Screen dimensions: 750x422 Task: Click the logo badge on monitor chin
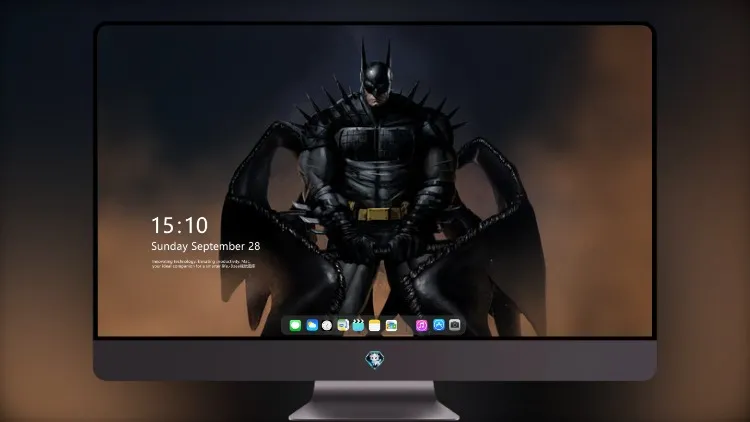tap(375, 359)
